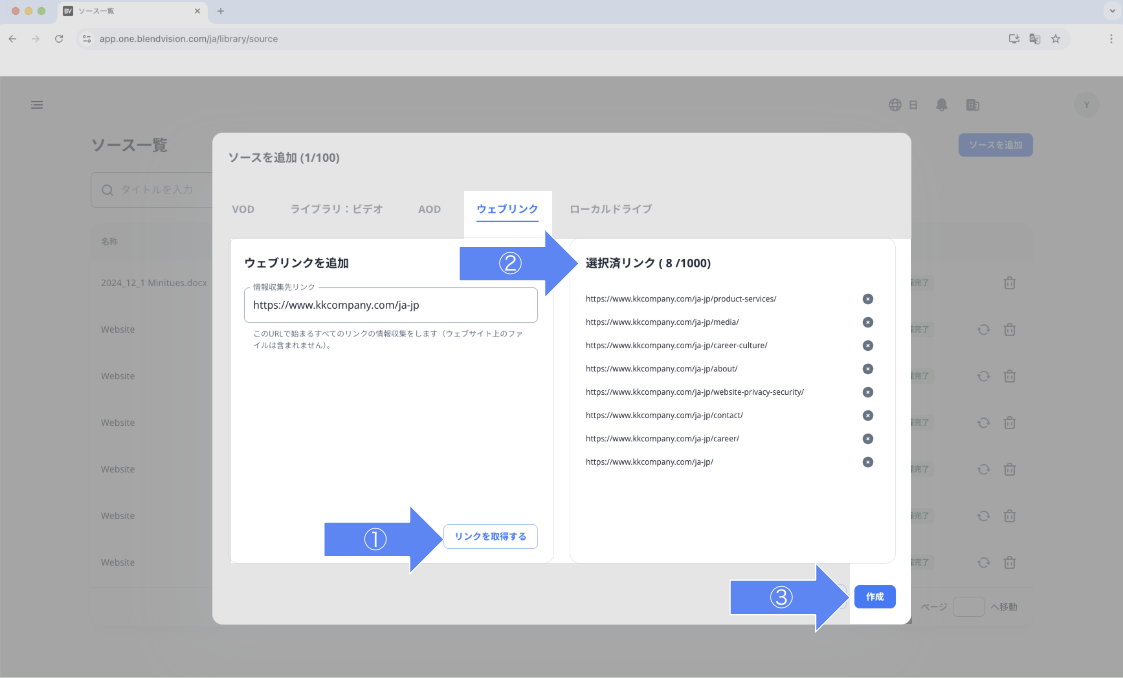Remove the /ja-jp/about/ link

[x=867, y=369]
